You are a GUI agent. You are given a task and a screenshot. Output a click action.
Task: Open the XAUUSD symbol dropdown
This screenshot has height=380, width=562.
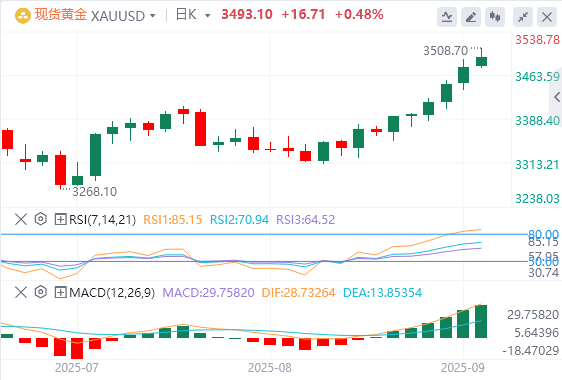pos(153,16)
